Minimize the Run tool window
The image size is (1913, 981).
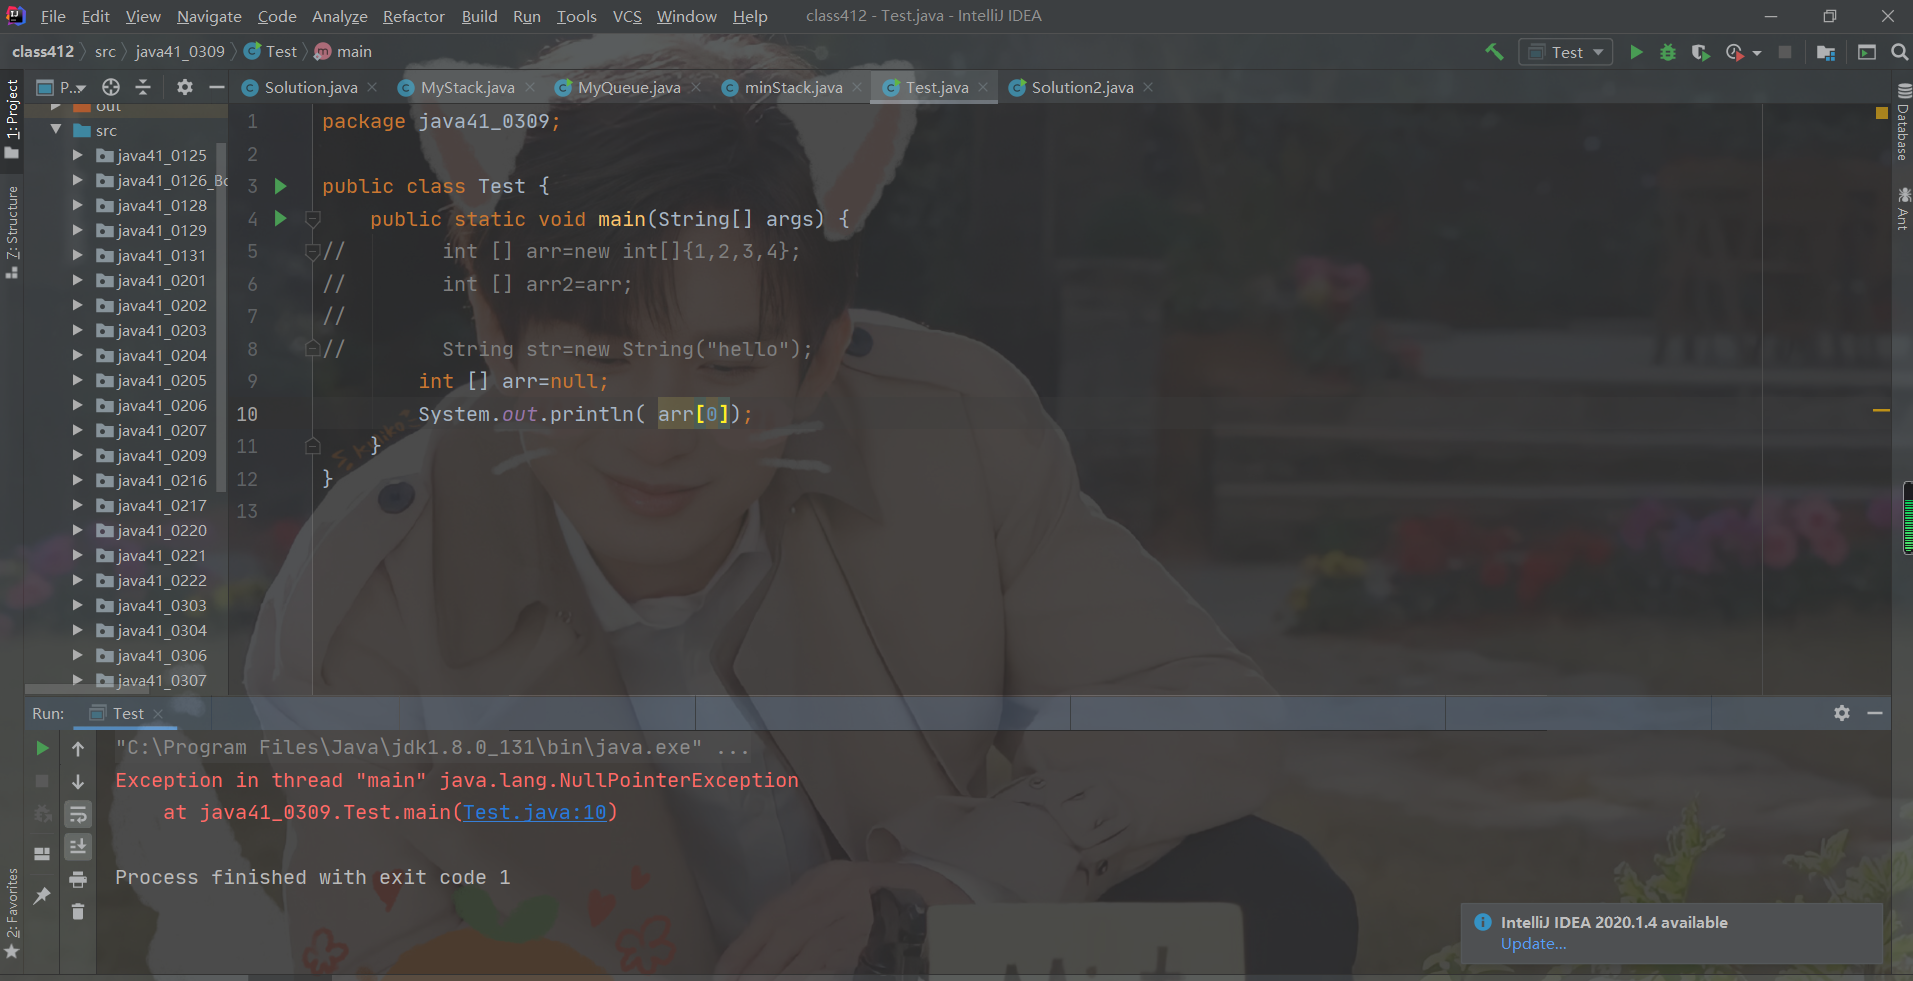1875,713
